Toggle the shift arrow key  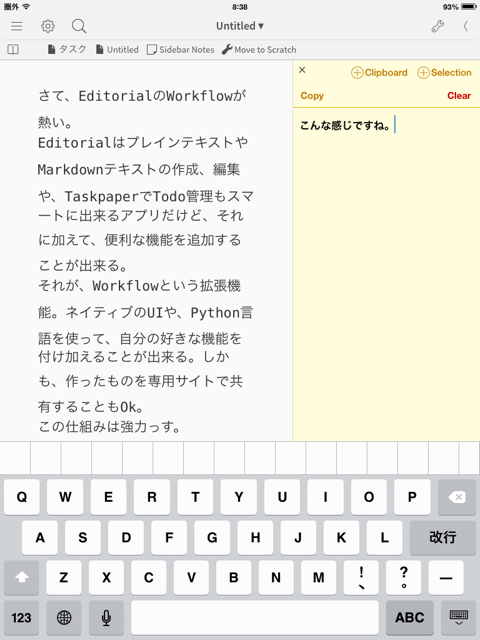point(22,577)
